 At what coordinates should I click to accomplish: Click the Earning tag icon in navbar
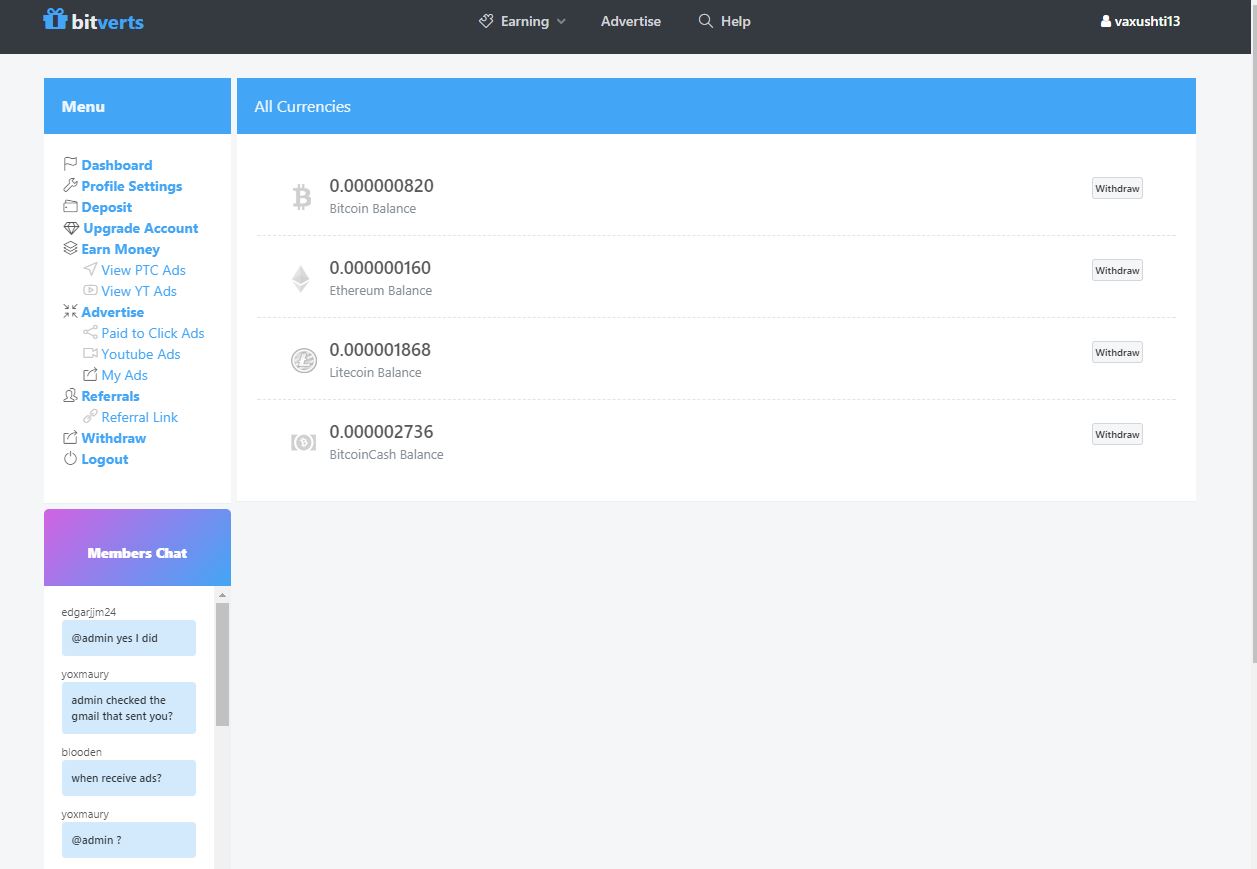[x=486, y=21]
